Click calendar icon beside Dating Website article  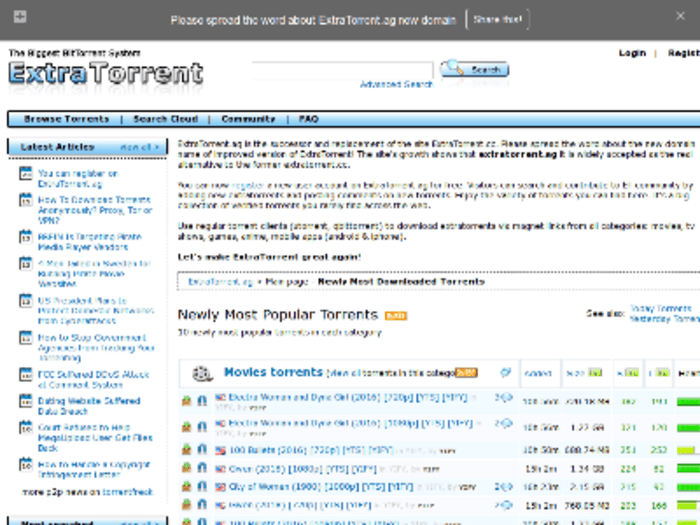click(26, 400)
